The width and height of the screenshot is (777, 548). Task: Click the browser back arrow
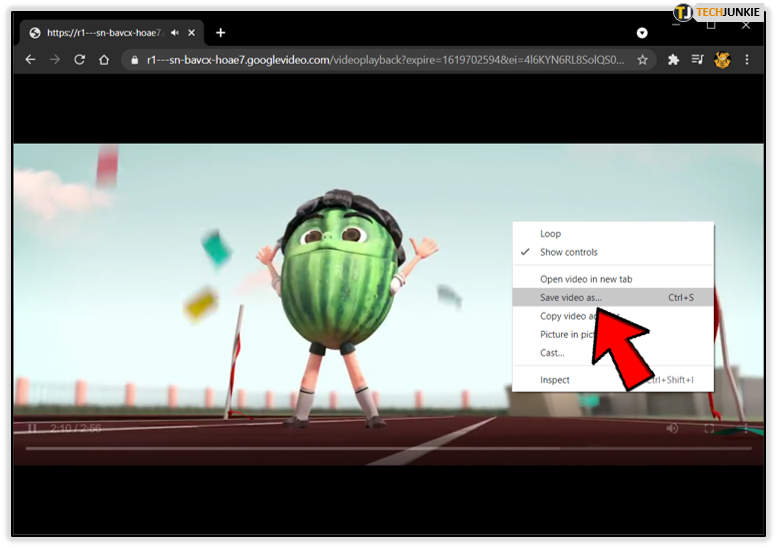[30, 60]
